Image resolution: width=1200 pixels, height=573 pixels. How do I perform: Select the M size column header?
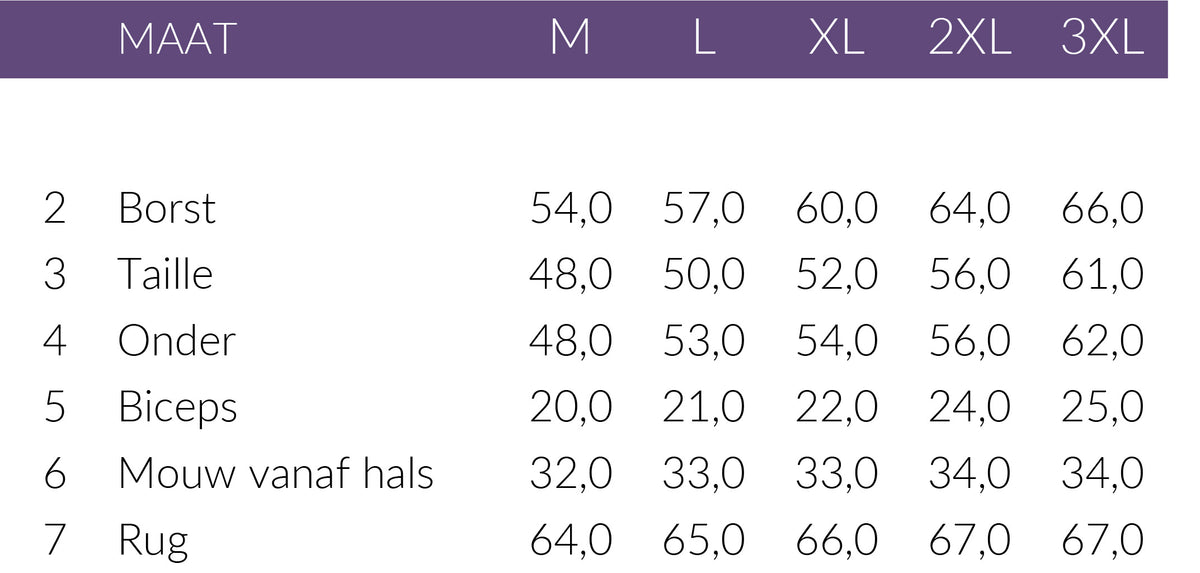click(x=570, y=39)
